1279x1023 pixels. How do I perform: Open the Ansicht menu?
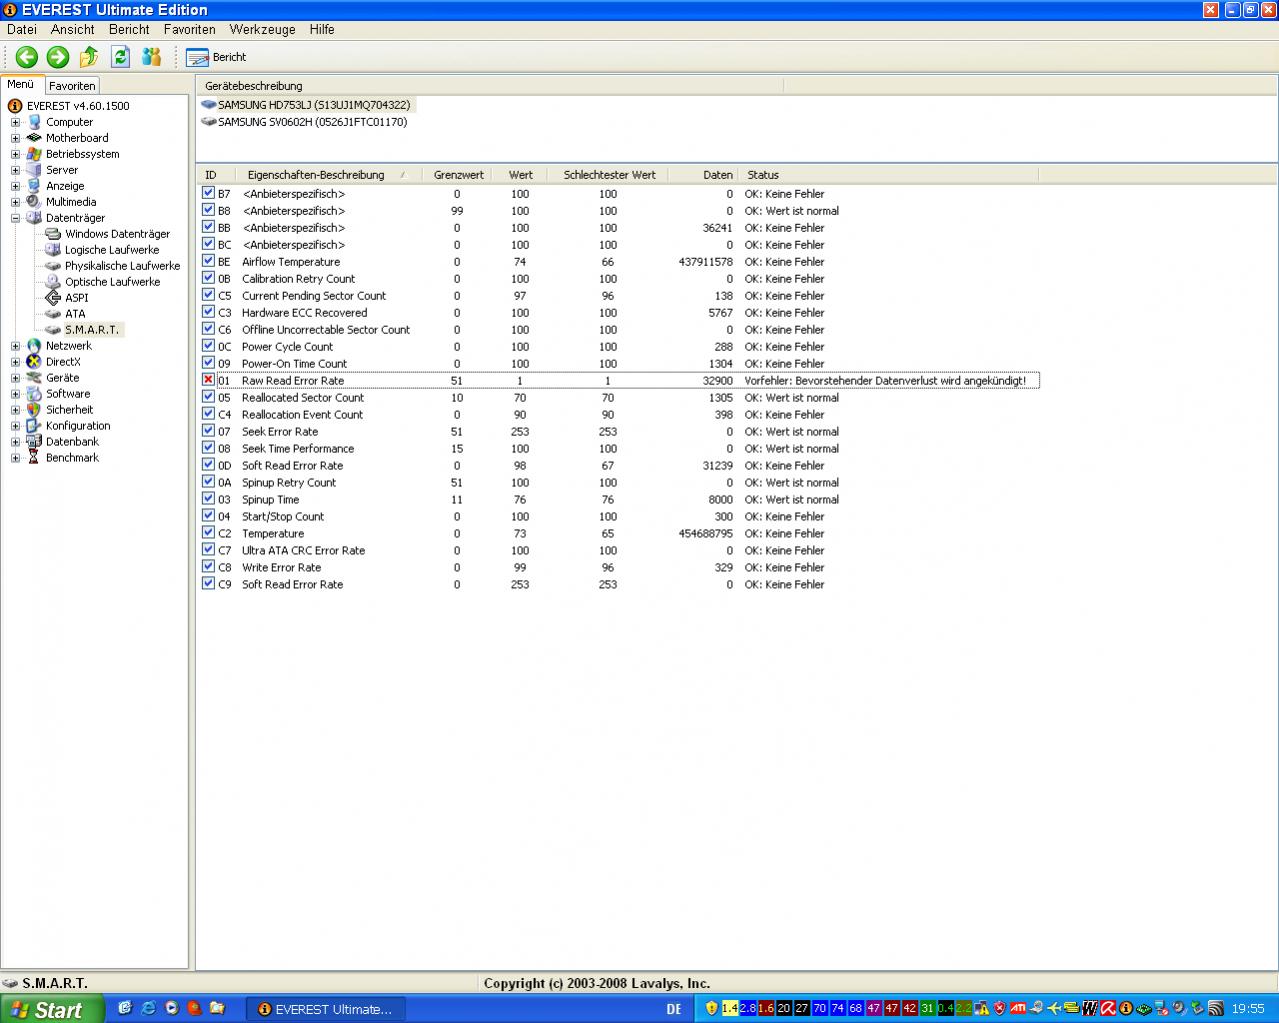(x=73, y=30)
